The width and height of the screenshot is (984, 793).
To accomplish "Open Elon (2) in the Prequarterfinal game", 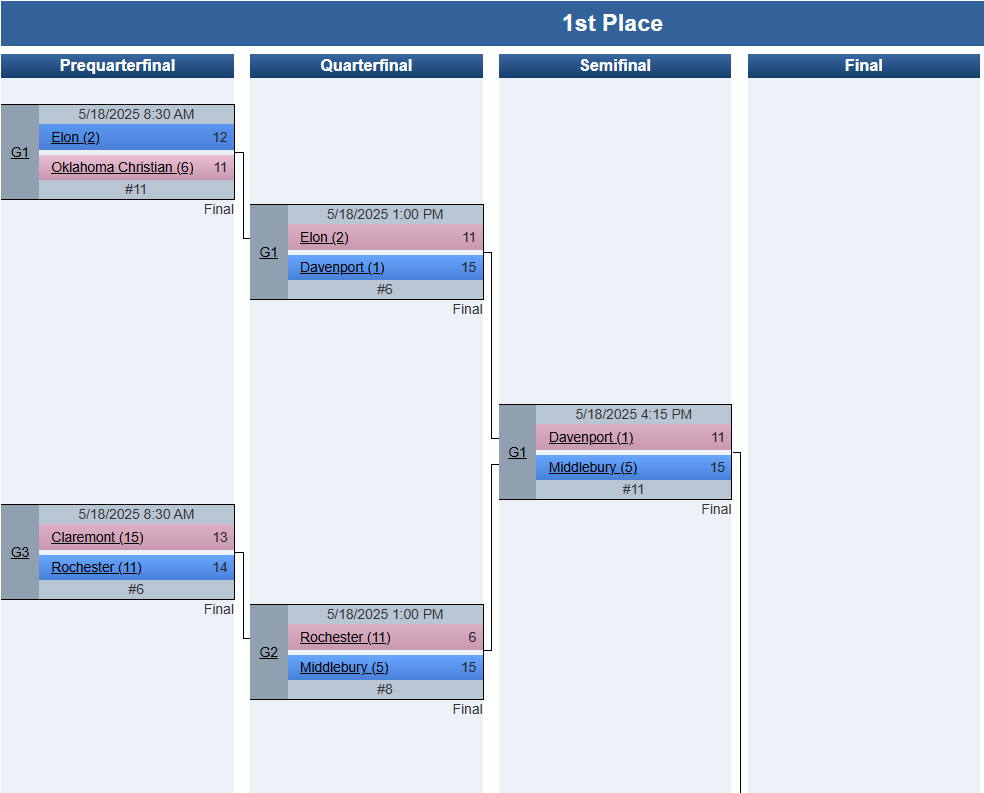I will 75,137.
